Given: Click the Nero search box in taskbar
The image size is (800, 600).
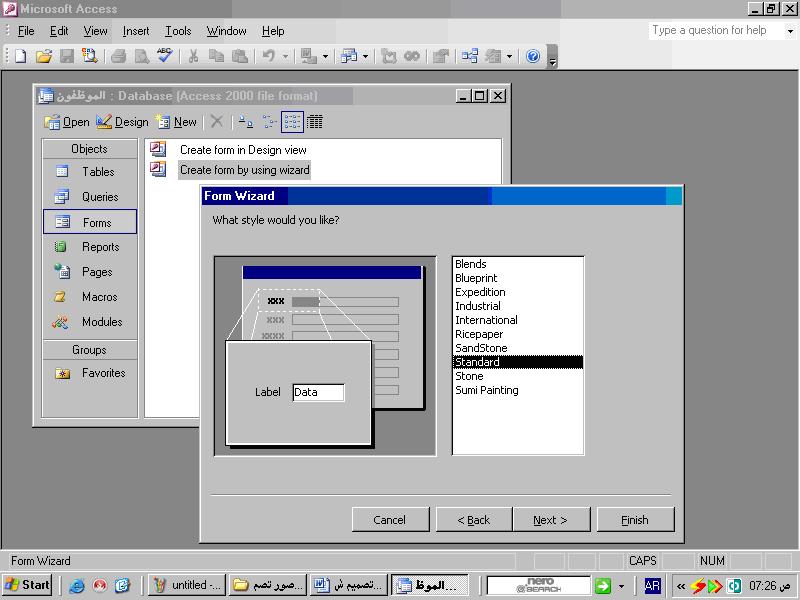Looking at the screenshot, I should click(x=539, y=585).
